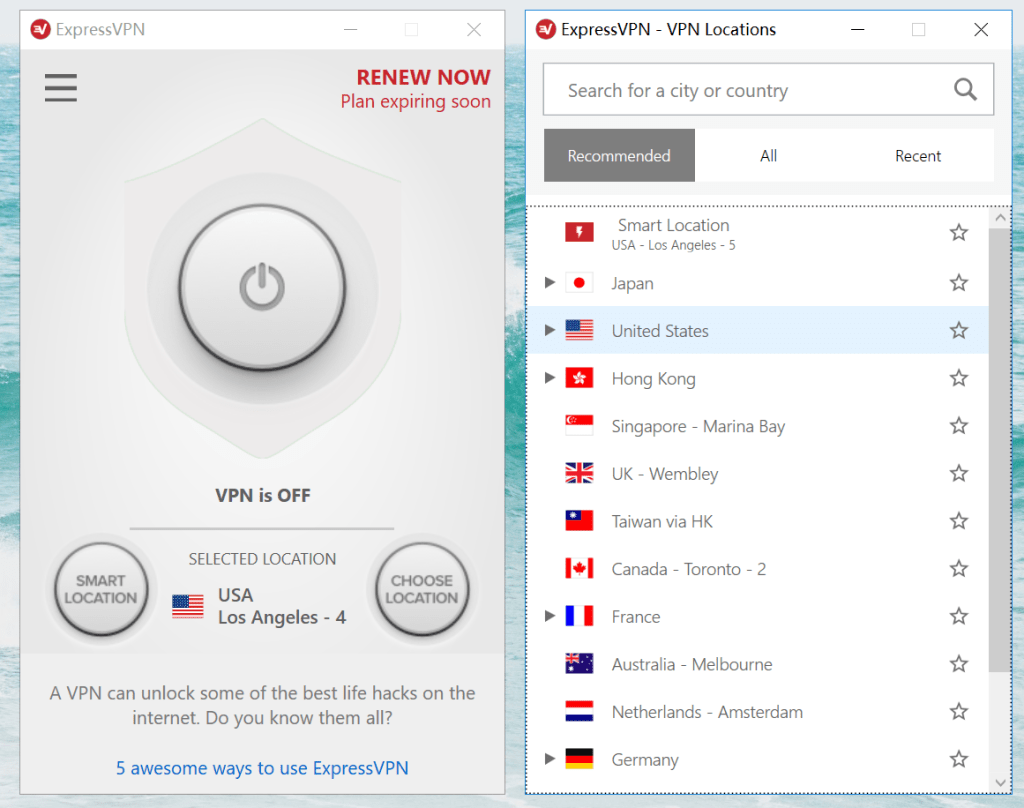
Task: Expand the Germany location list
Action: coord(550,759)
